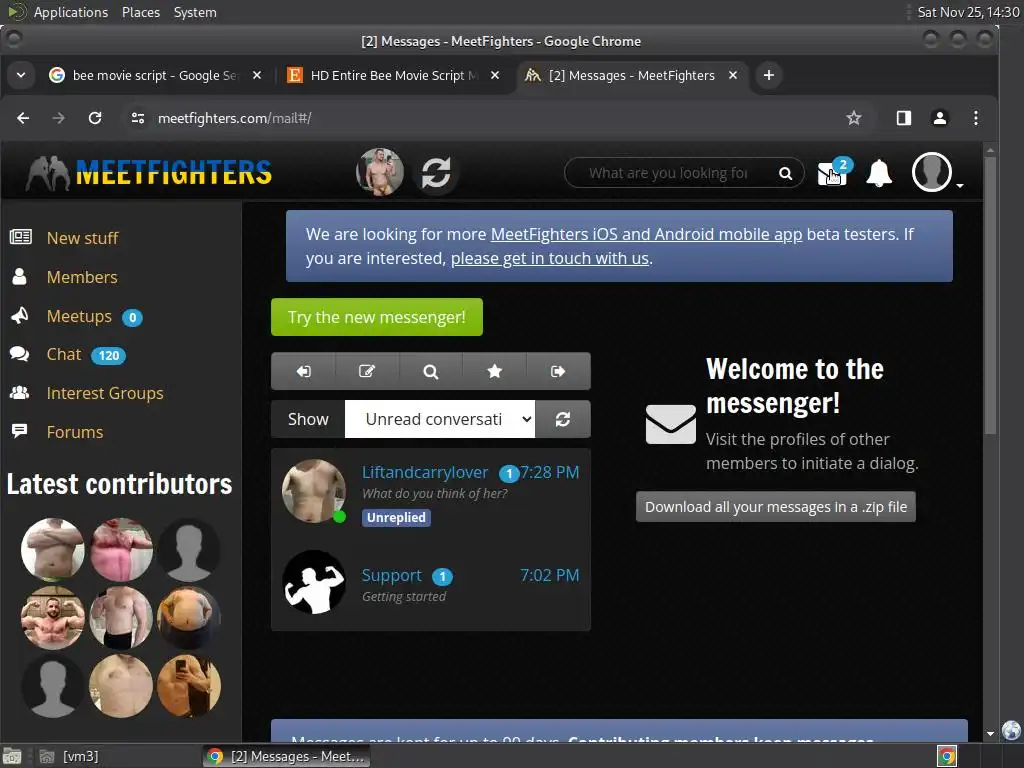Screen dimensions: 1024x768
Task: Click the reload conversations icon beside filter
Action: coord(563,419)
